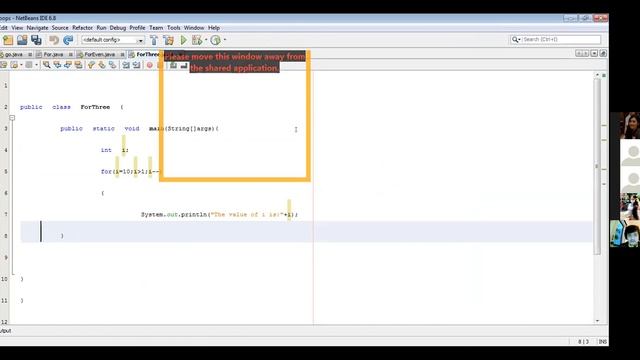The width and height of the screenshot is (640, 360).
Task: Open the Help menu
Action: [214, 28]
